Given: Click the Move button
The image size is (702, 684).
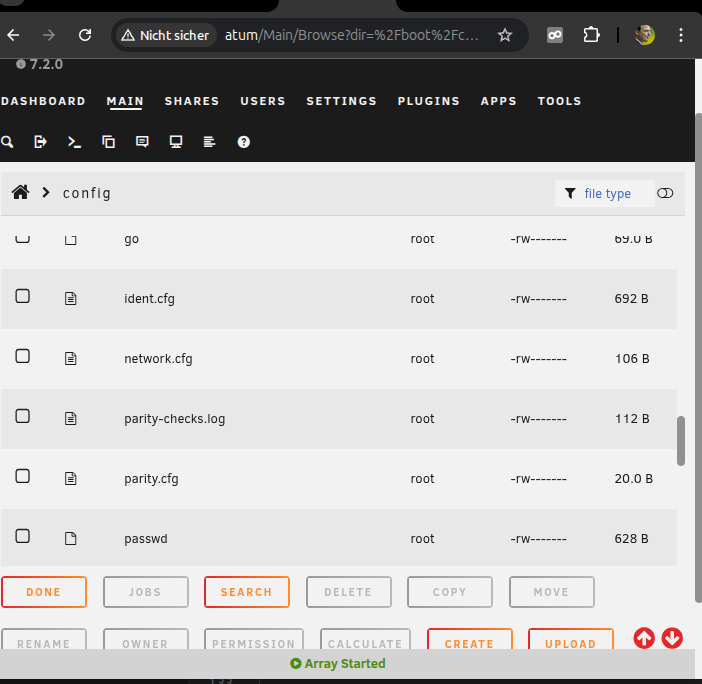Looking at the screenshot, I should [x=552, y=592].
